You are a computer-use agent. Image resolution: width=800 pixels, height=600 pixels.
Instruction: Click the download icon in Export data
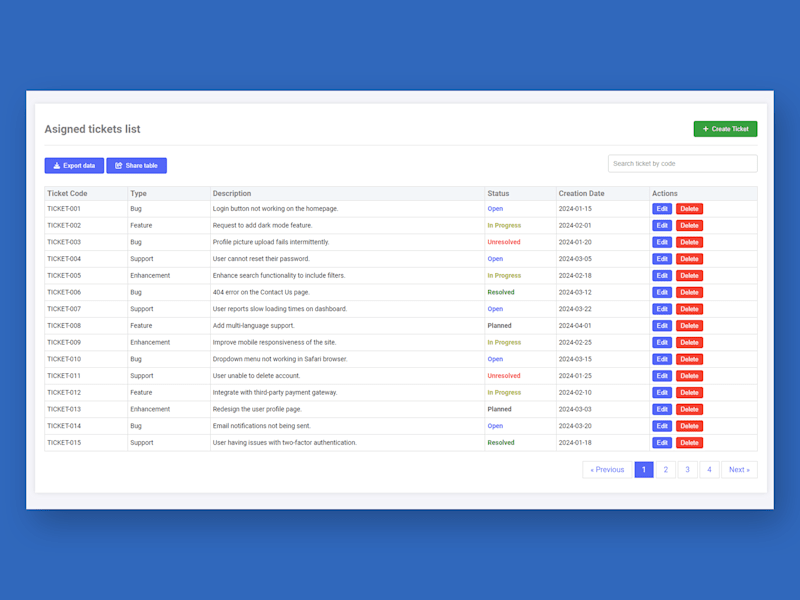point(57,166)
